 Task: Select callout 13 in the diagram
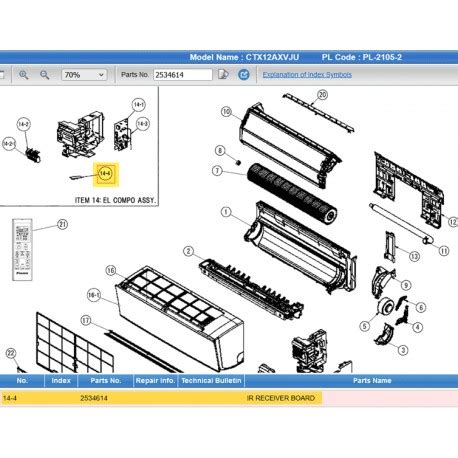(x=414, y=256)
